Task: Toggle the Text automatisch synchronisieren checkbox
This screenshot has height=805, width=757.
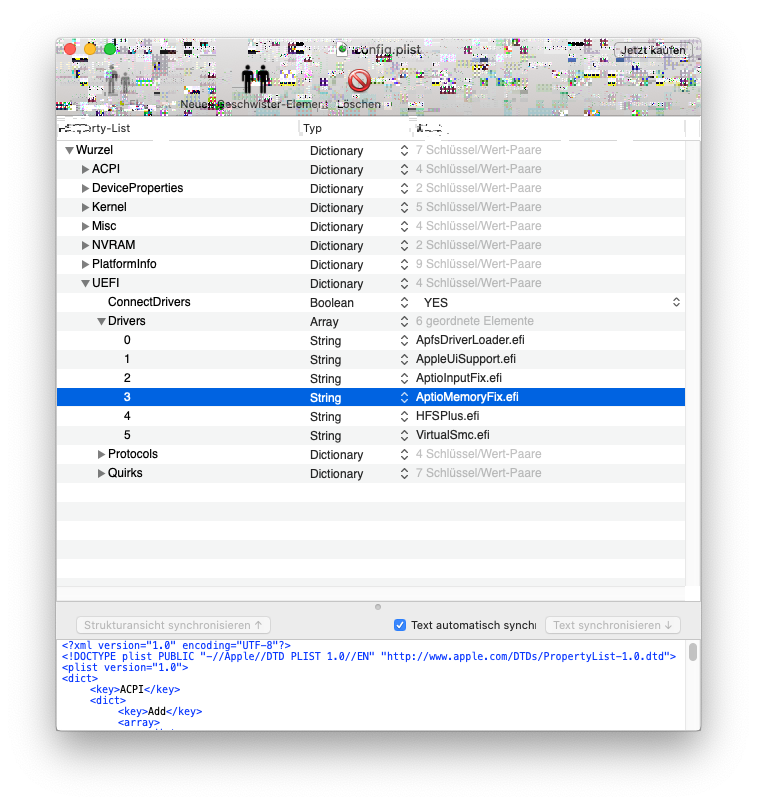Action: click(x=400, y=625)
